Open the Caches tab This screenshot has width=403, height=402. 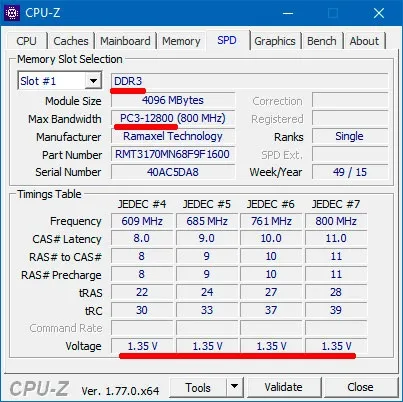click(x=71, y=41)
